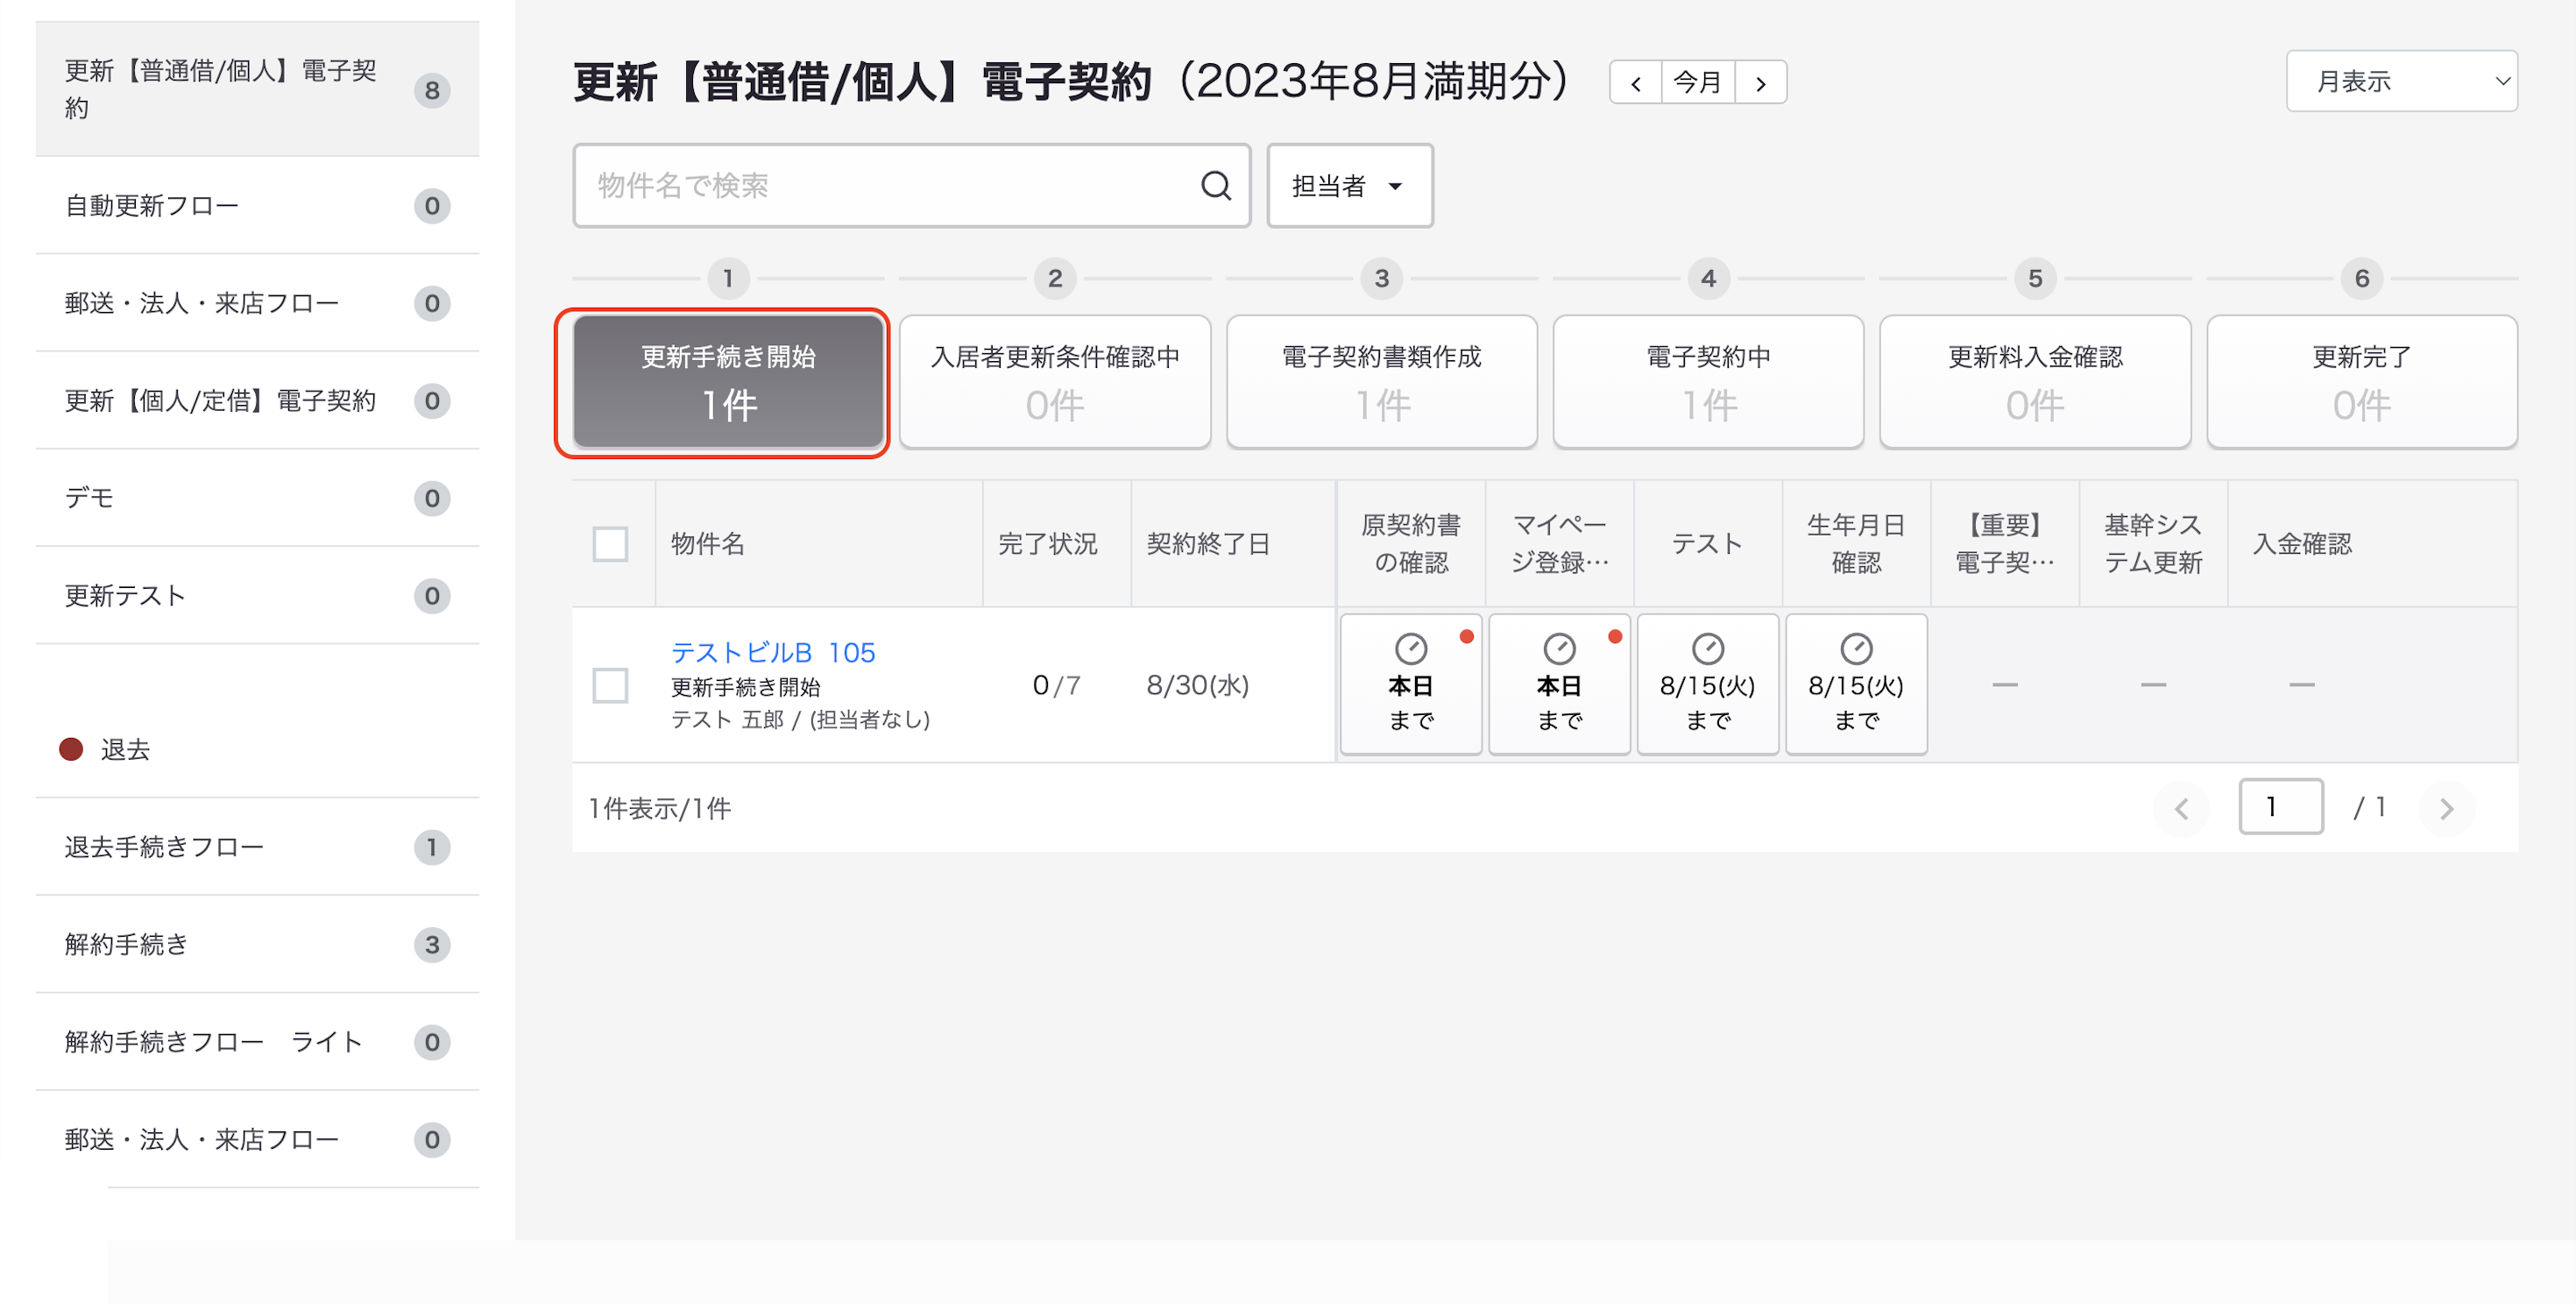Open 自動更新フロー in sidebar
Viewport: 2576px width, 1304px height.
[257, 205]
